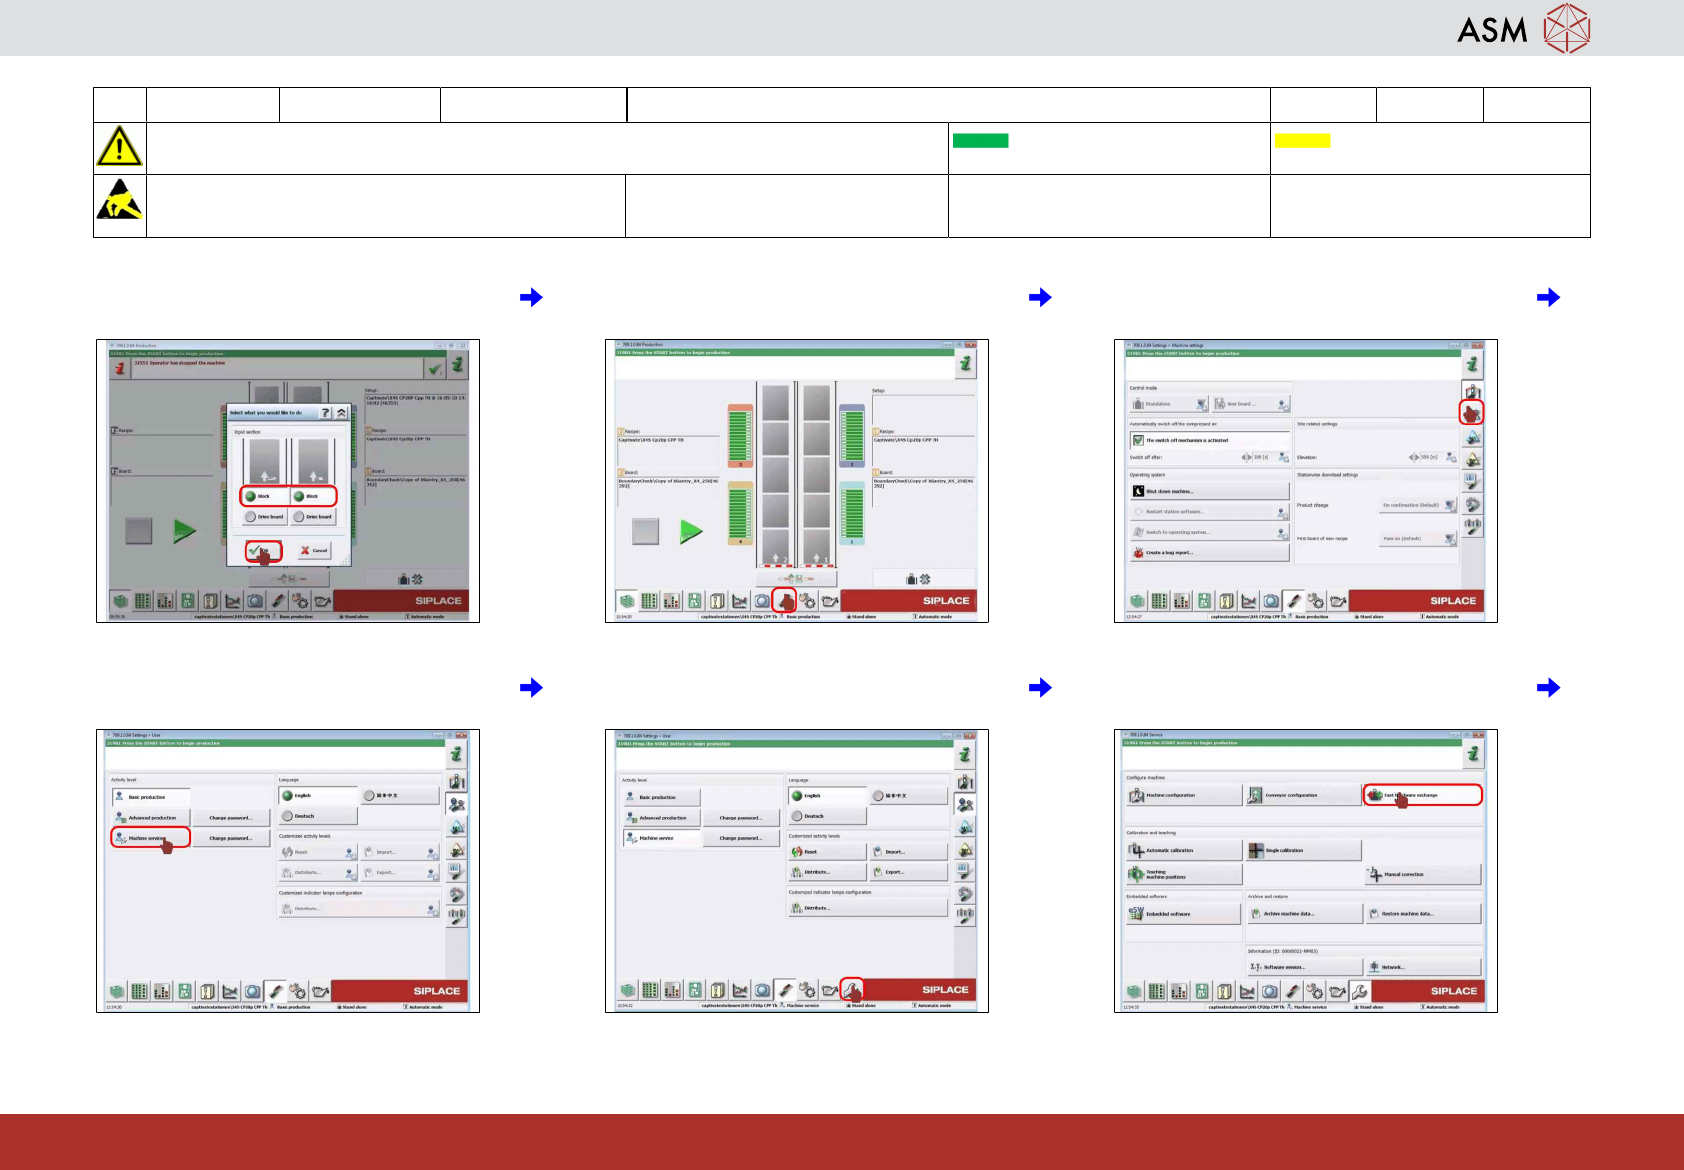Viewport: 1684px width, 1170px height.
Task: Open Teaching machine positions in the Service screenshot
Action: point(1184,874)
